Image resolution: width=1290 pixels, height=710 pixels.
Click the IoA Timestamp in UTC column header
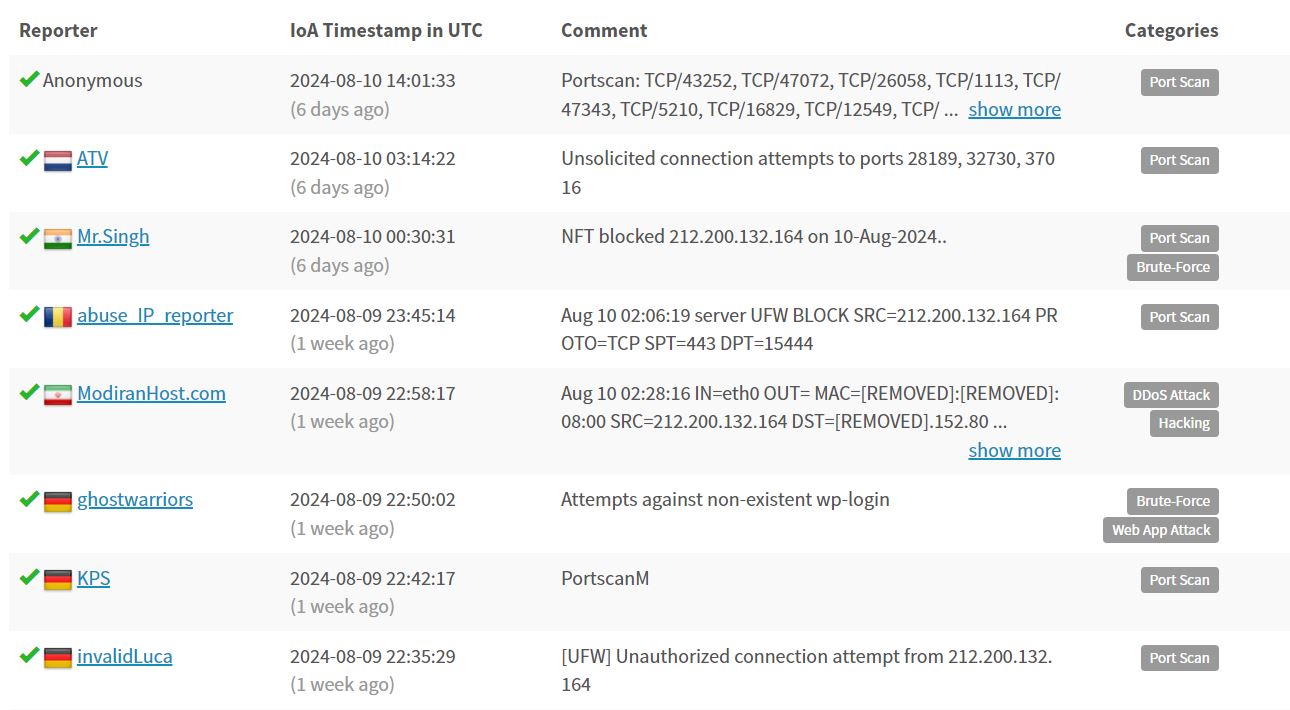386,30
